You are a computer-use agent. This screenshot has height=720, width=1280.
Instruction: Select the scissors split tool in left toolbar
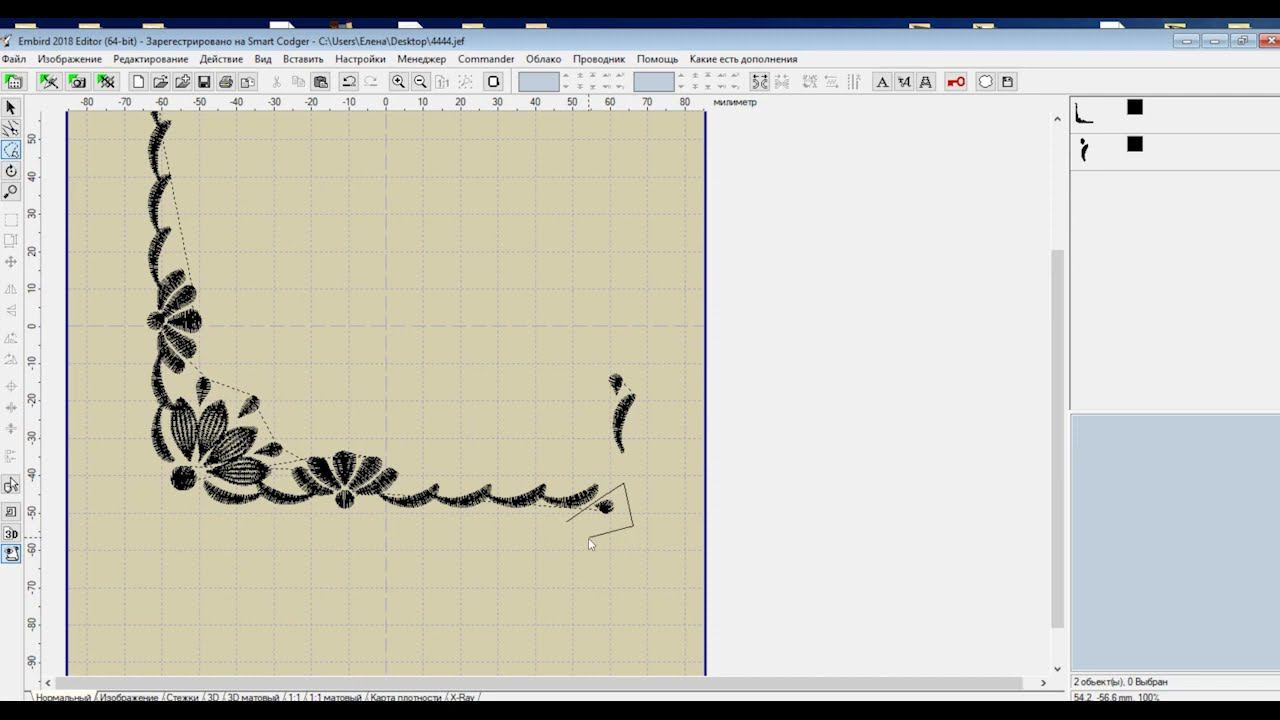tap(11, 129)
